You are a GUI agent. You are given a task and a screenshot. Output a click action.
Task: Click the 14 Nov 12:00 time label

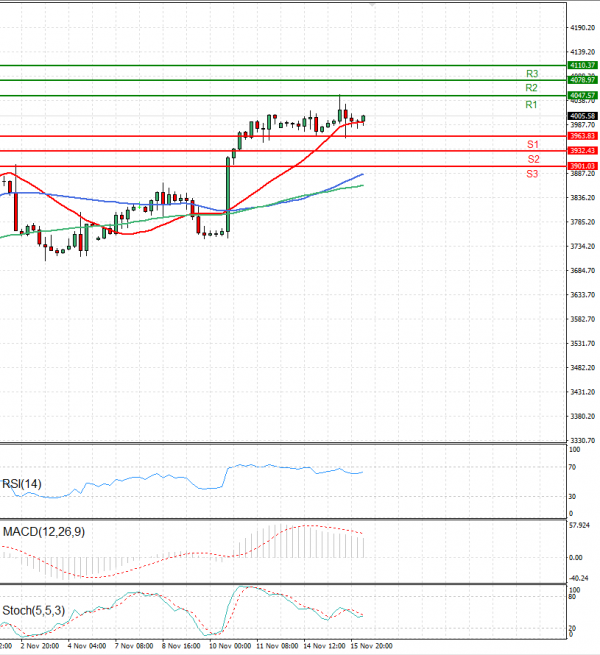point(324,646)
